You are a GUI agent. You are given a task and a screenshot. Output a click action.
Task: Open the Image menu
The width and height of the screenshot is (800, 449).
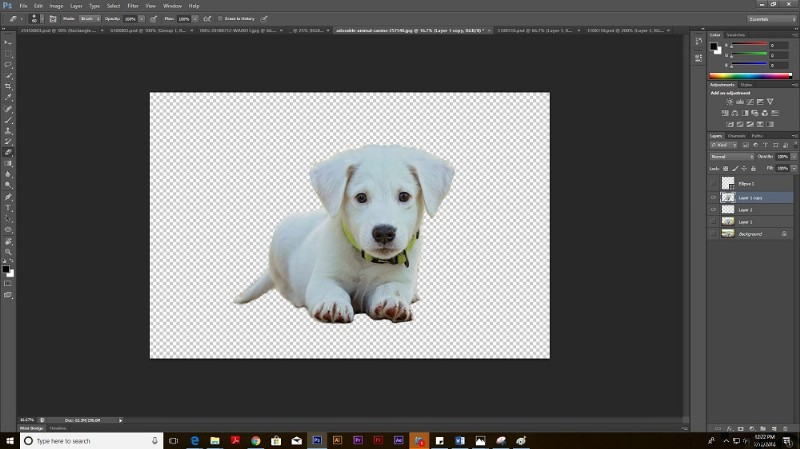[56, 6]
